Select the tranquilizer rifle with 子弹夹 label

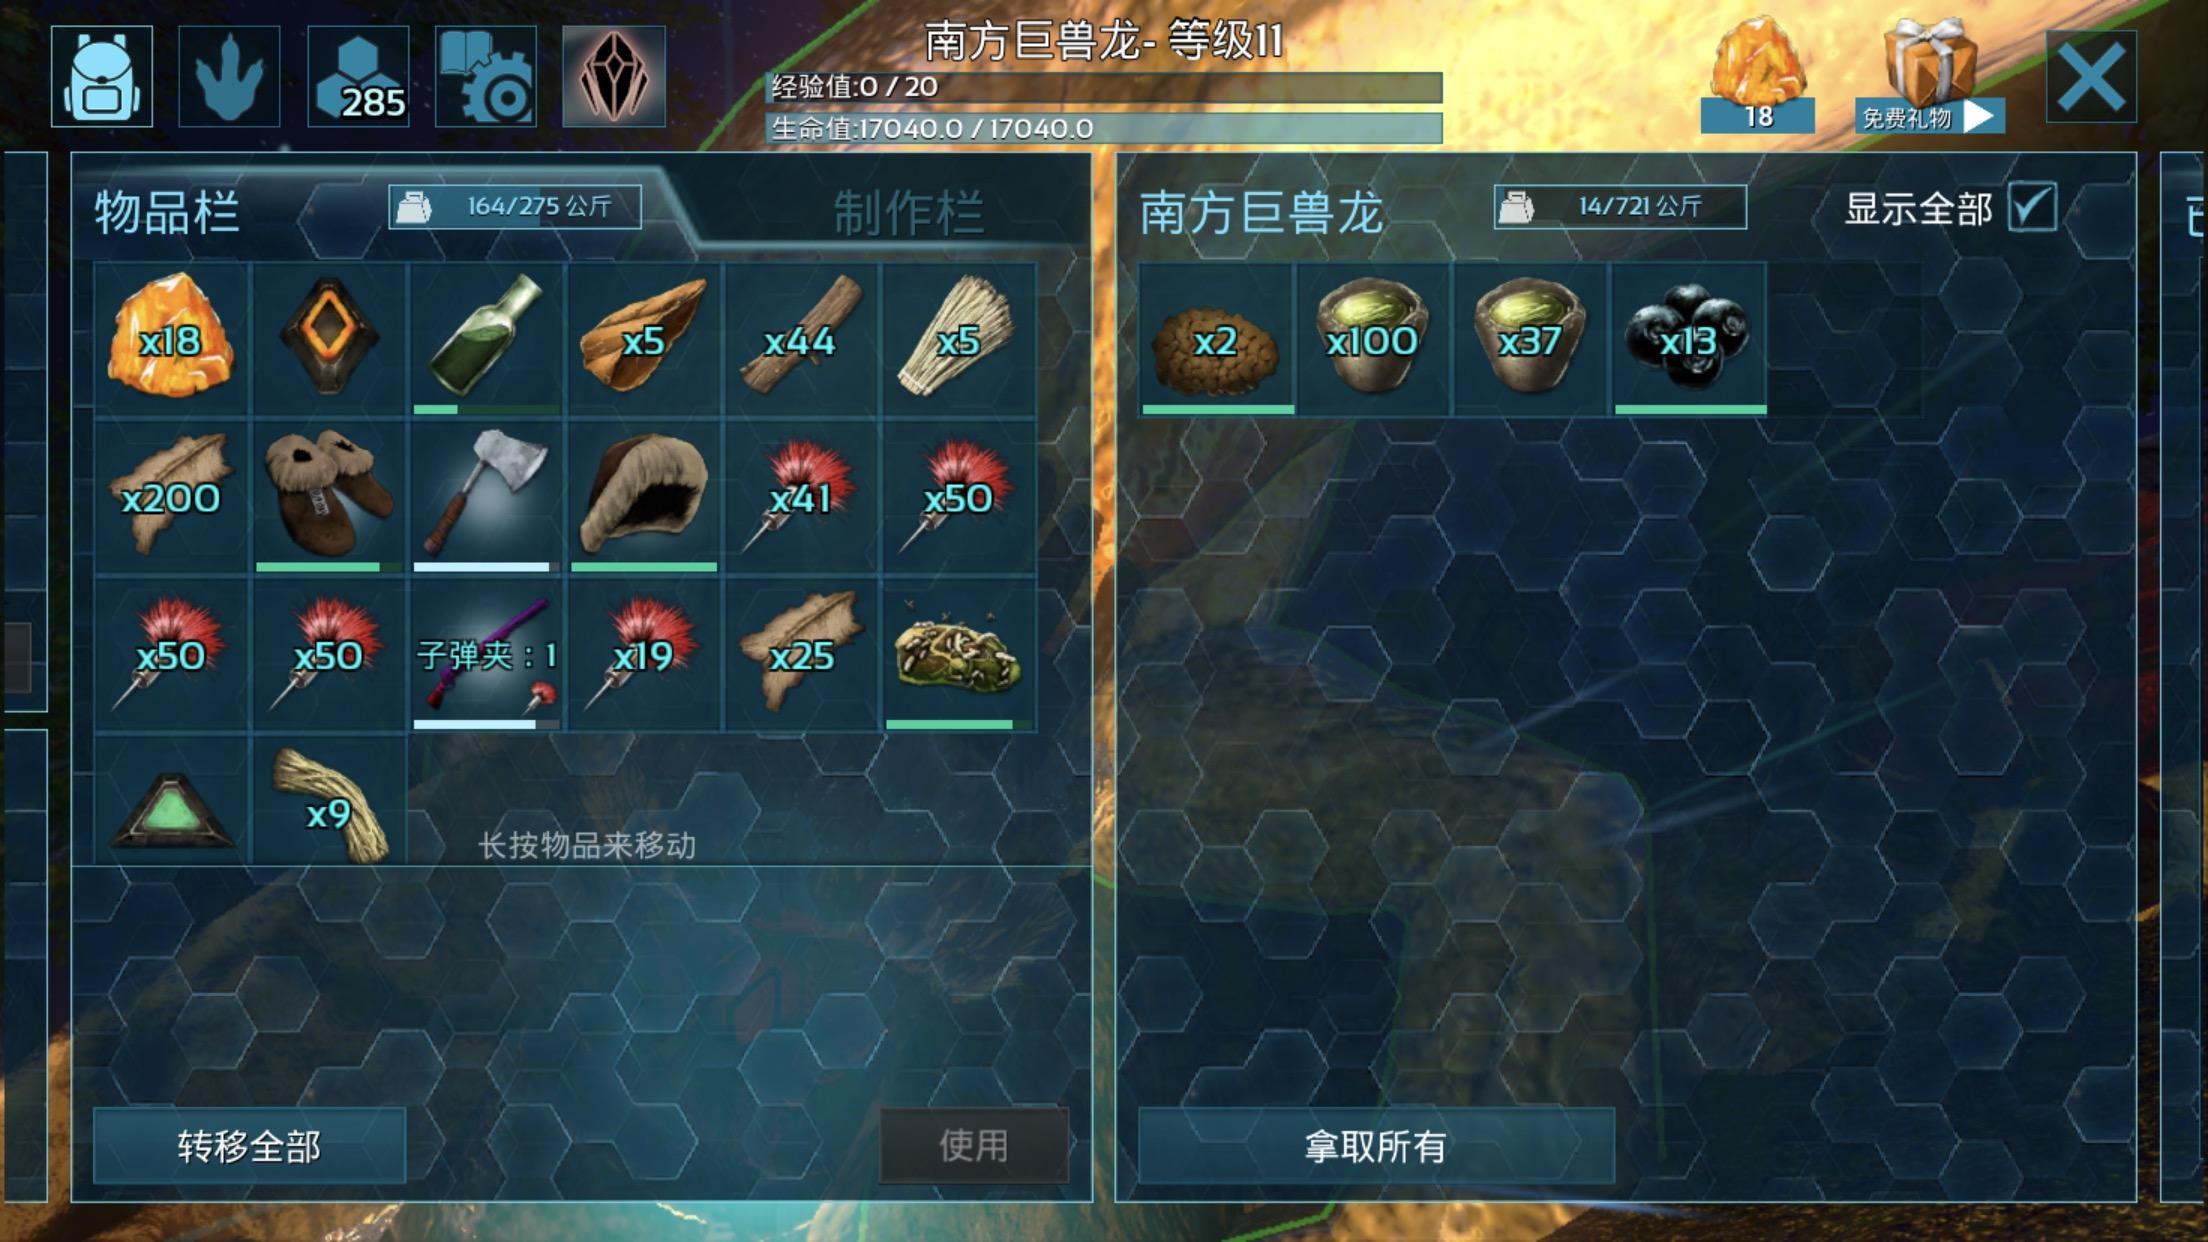tap(486, 654)
